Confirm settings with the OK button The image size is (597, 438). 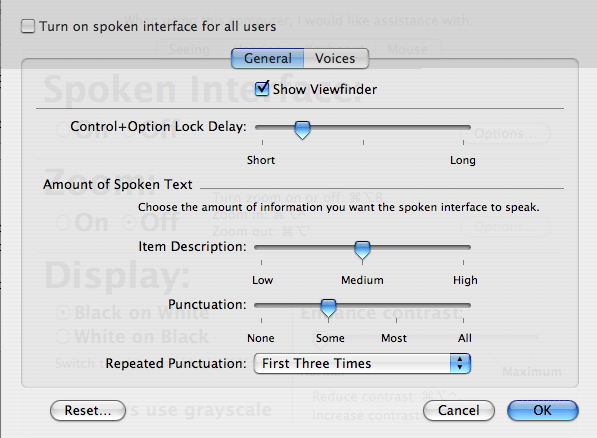(543, 410)
